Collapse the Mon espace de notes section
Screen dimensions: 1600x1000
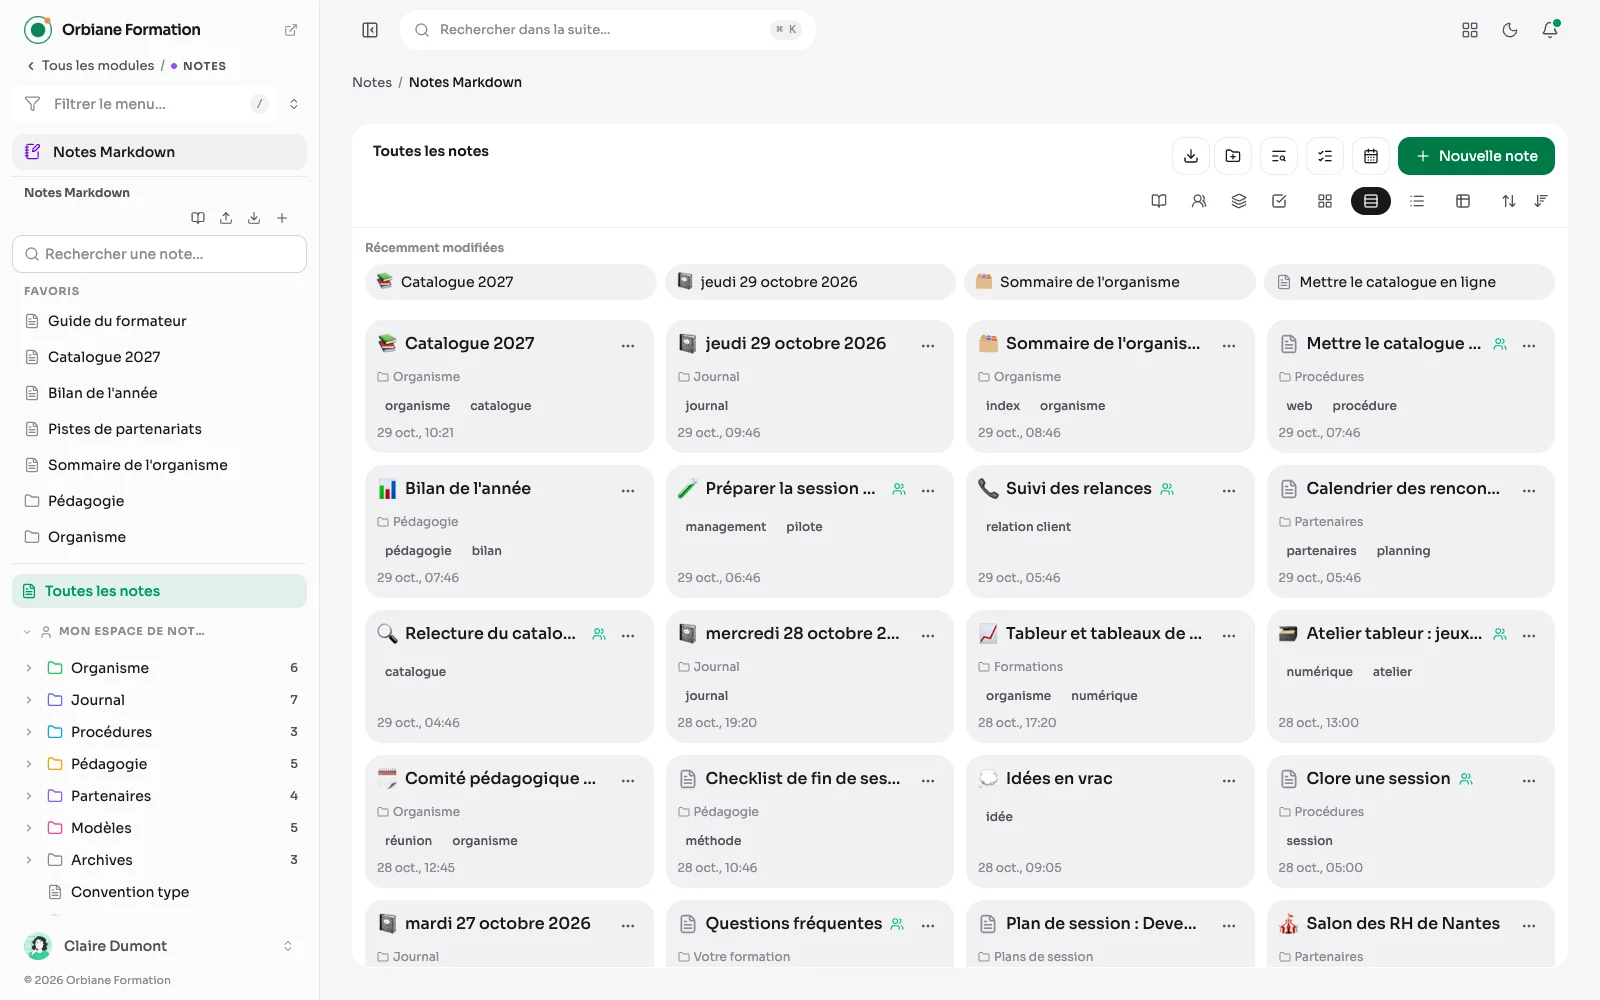click(x=27, y=632)
